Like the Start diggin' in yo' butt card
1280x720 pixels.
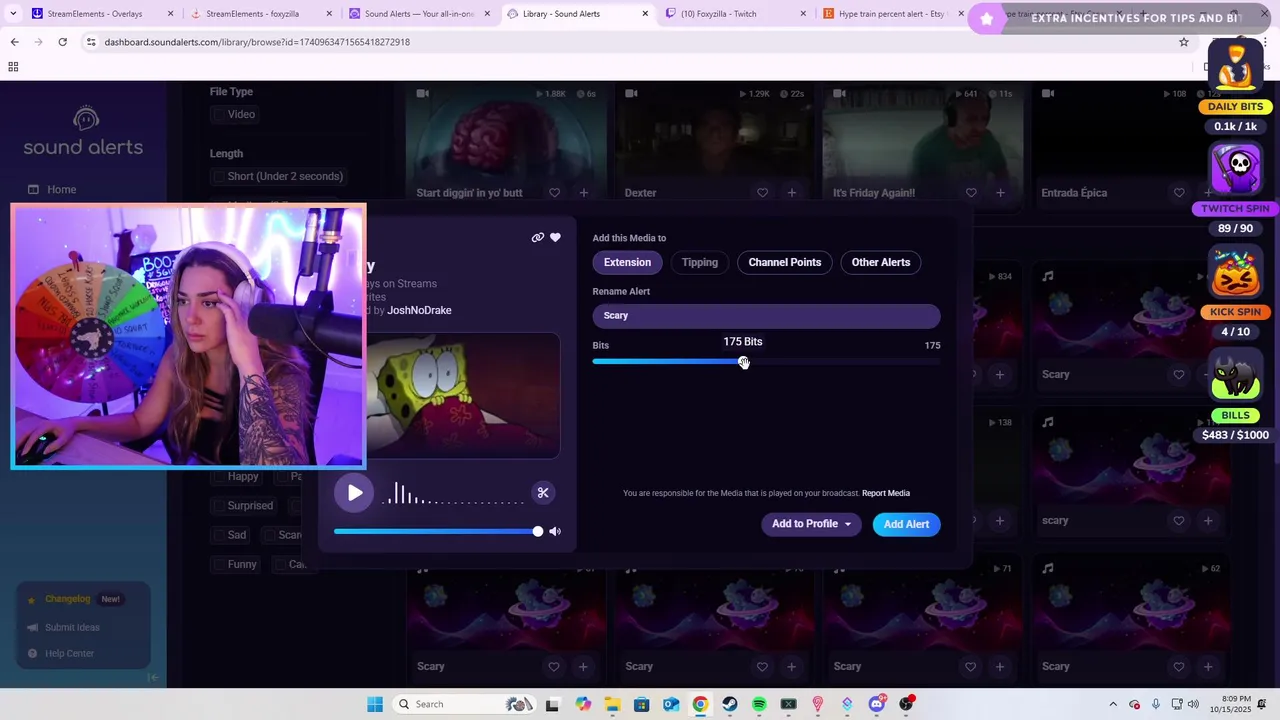[554, 192]
